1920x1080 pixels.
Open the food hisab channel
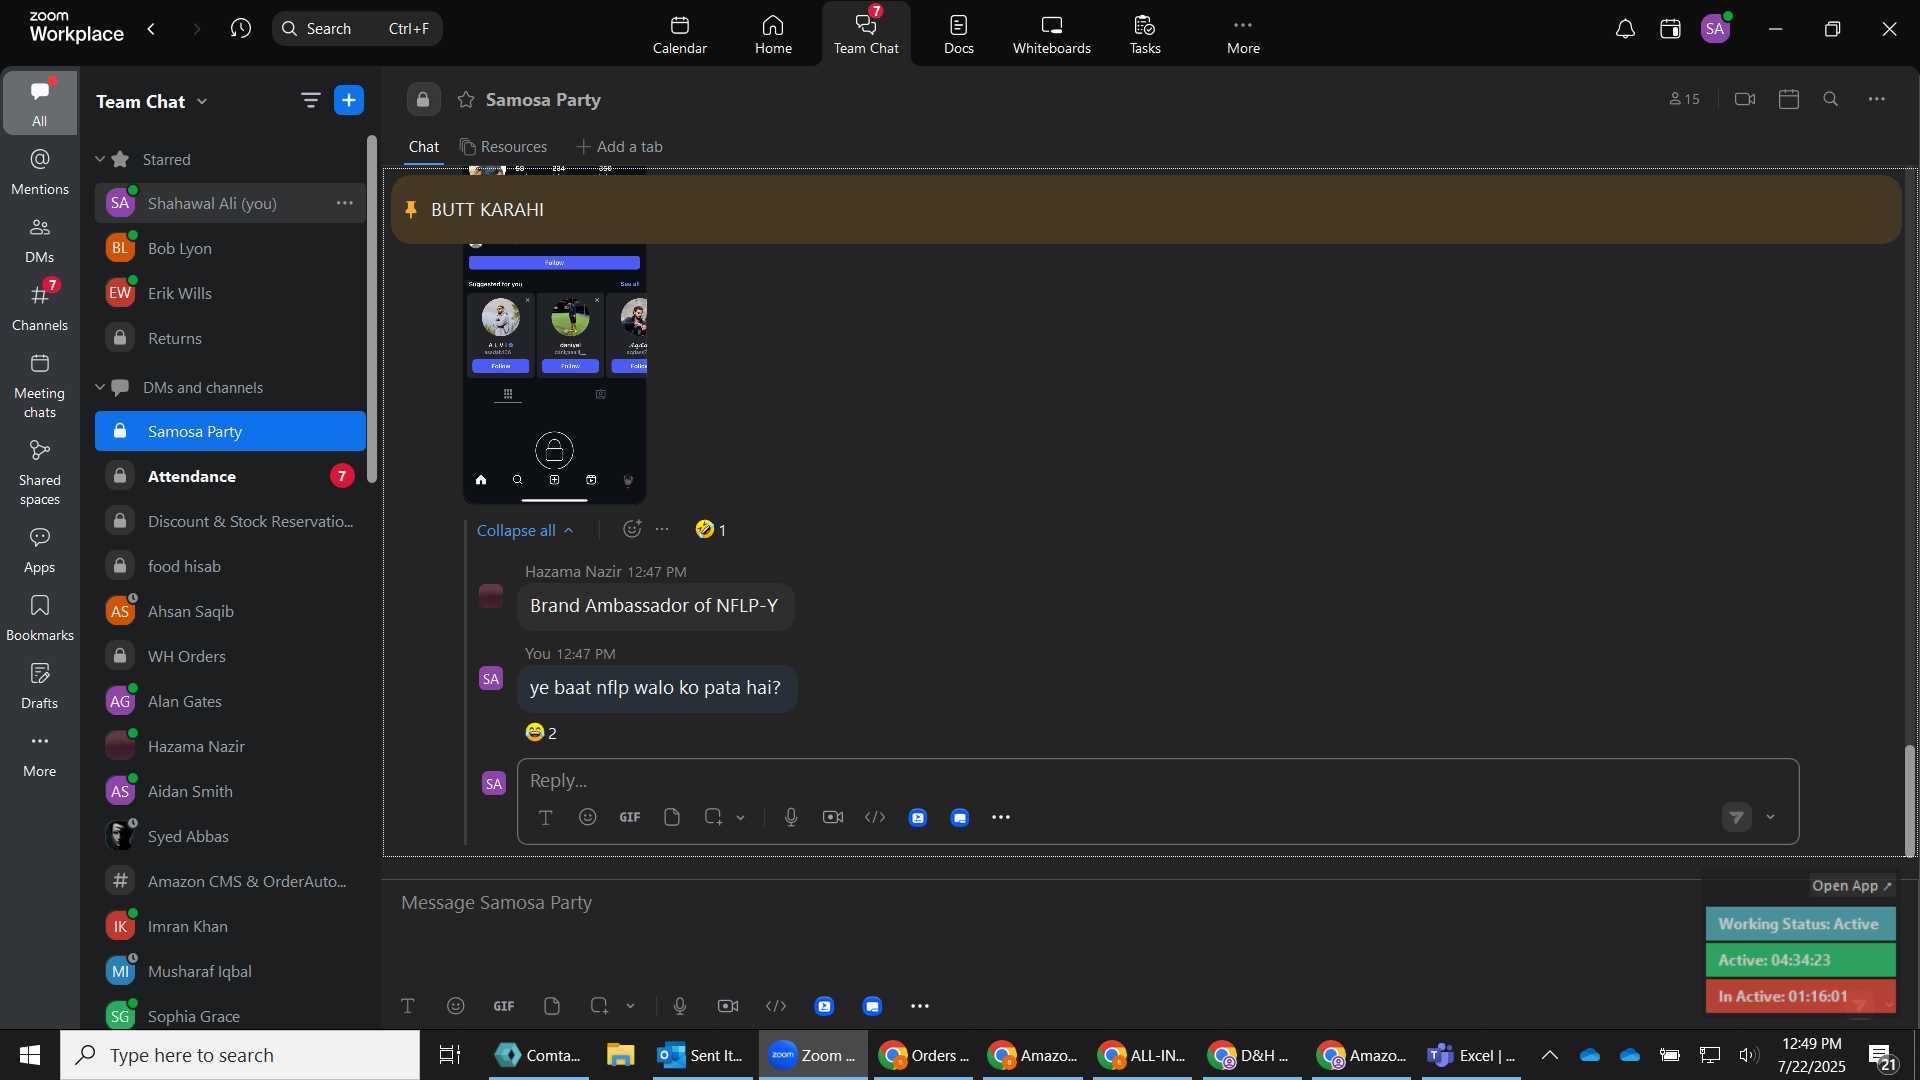pyautogui.click(x=230, y=566)
